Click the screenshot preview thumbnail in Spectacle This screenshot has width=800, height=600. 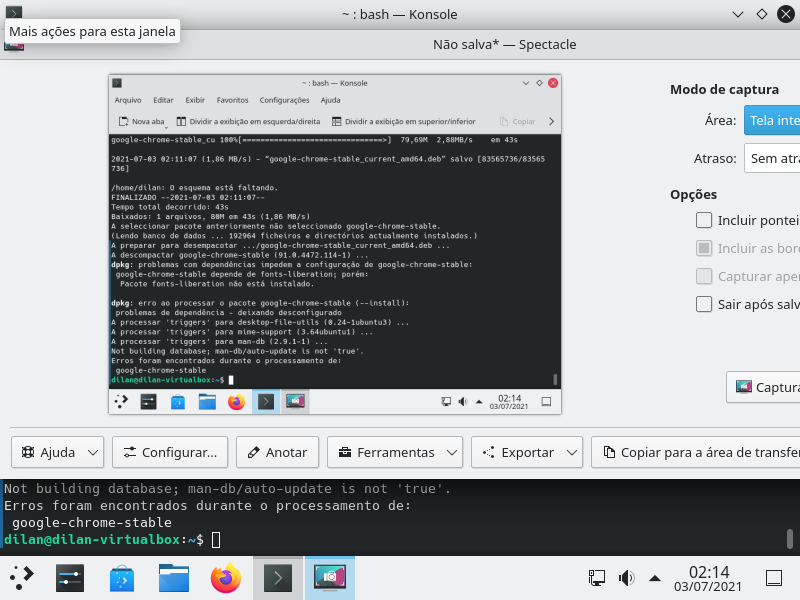[335, 244]
